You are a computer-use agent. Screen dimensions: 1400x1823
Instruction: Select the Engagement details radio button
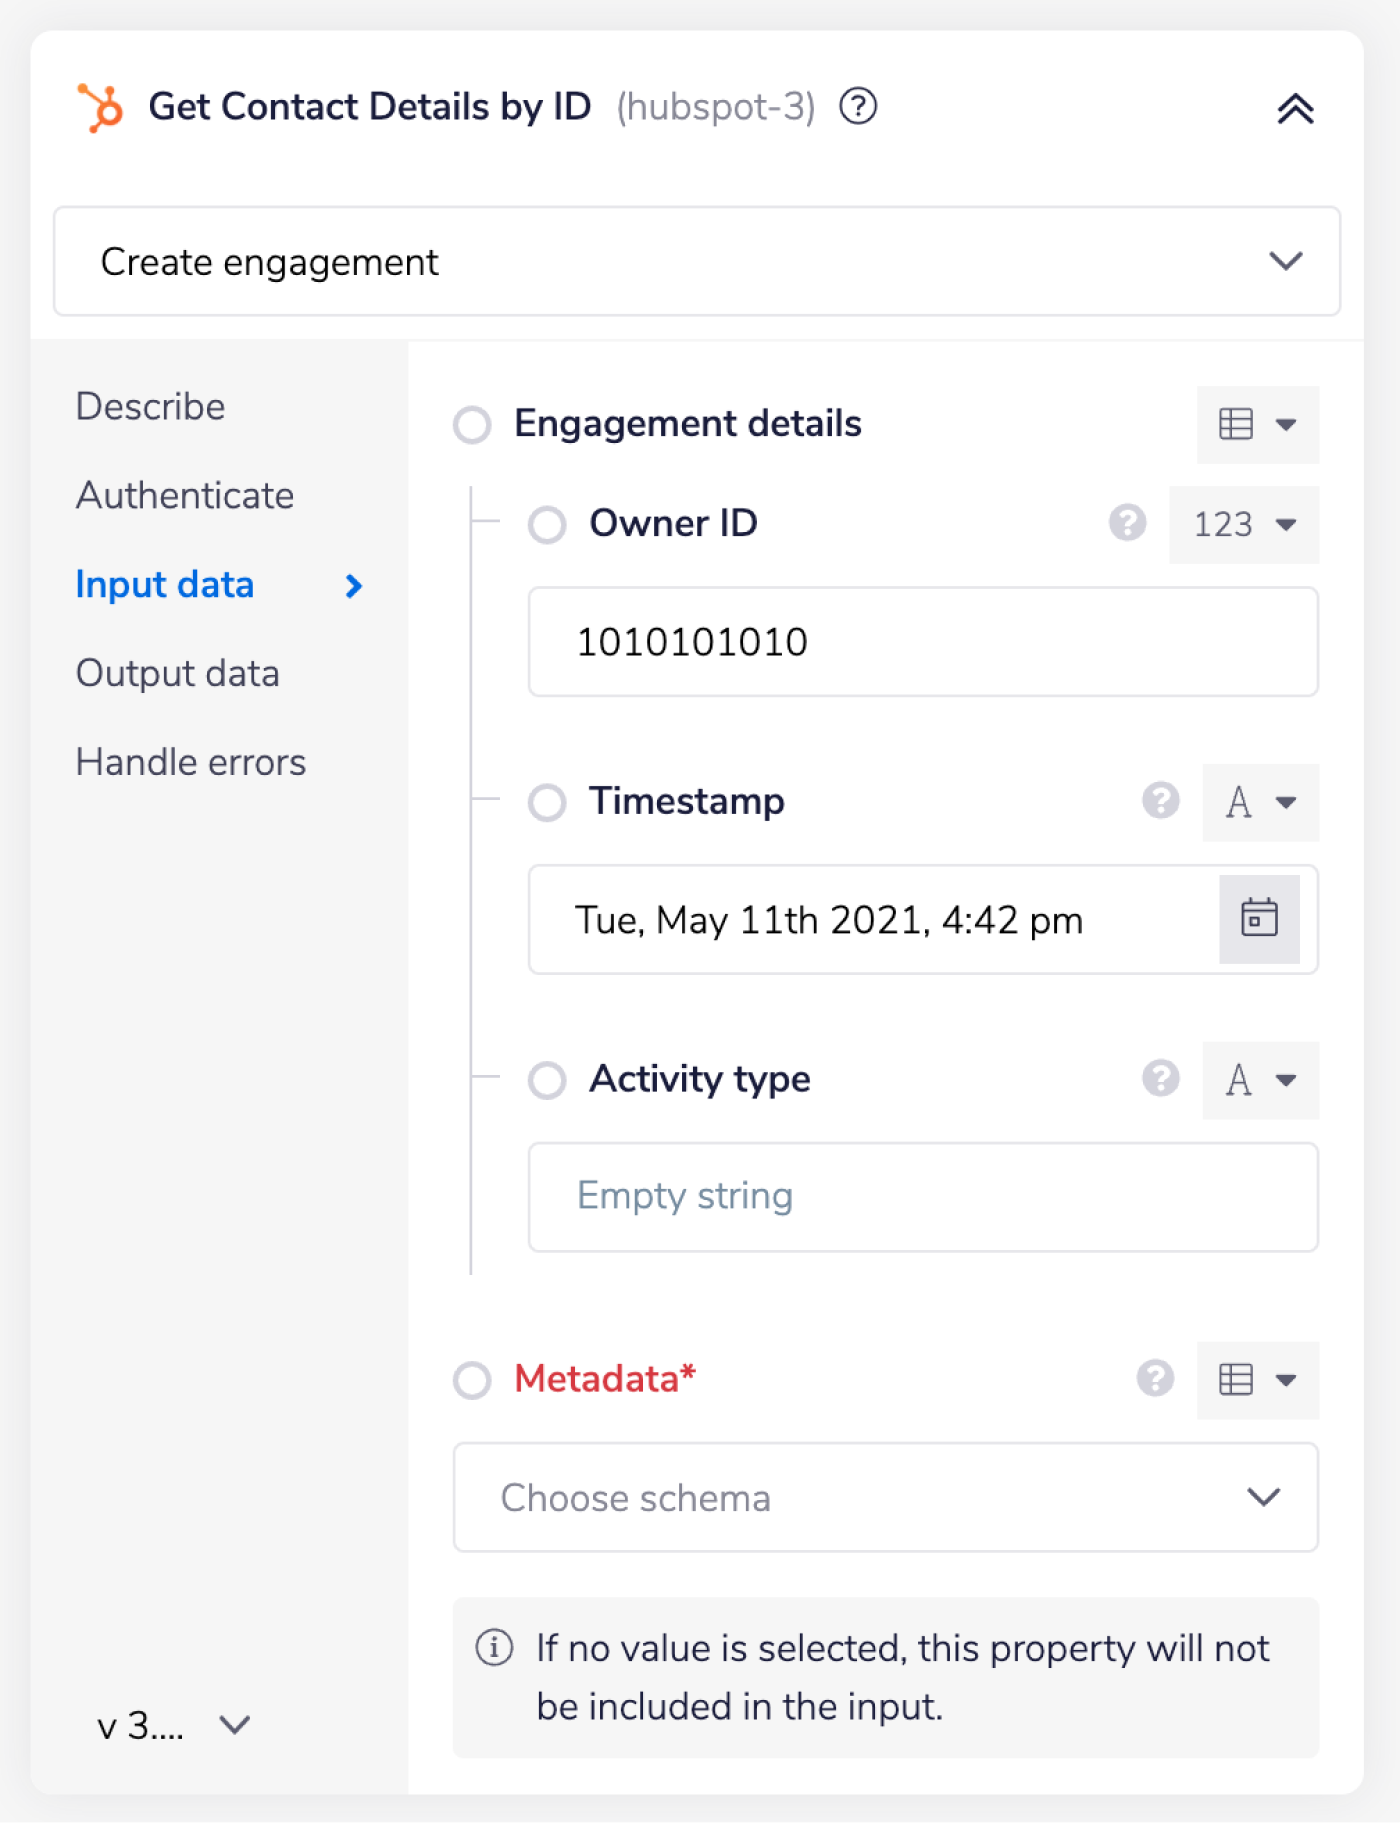tap(472, 424)
